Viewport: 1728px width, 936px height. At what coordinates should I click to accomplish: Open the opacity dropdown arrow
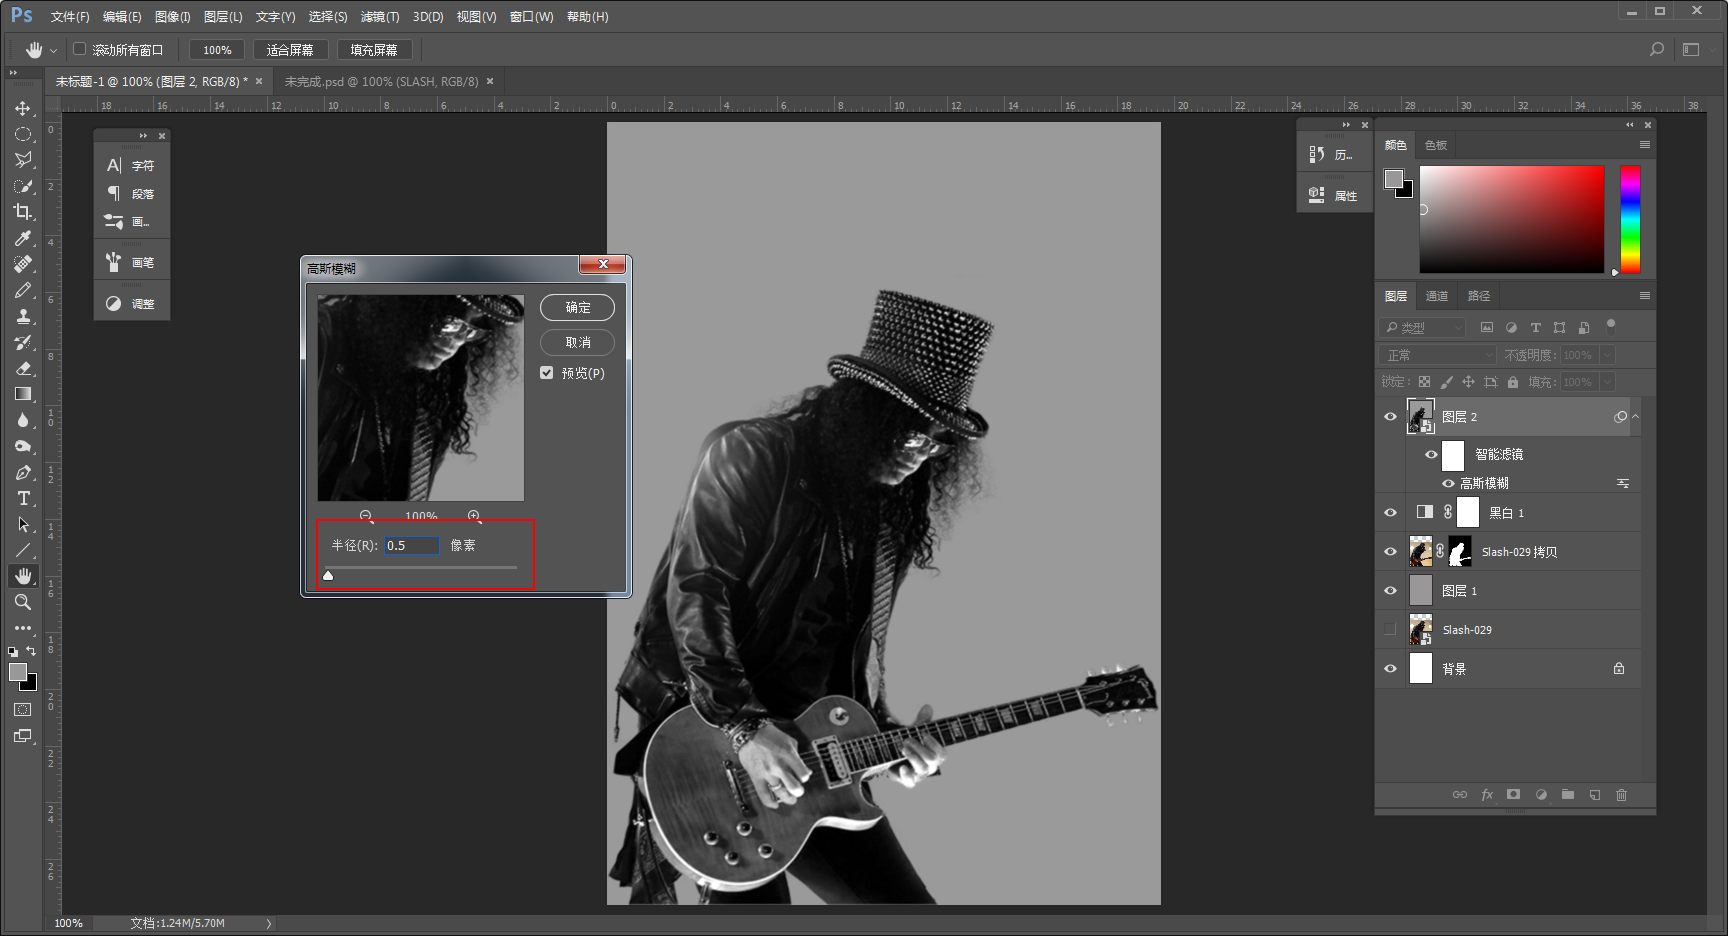(x=1607, y=355)
